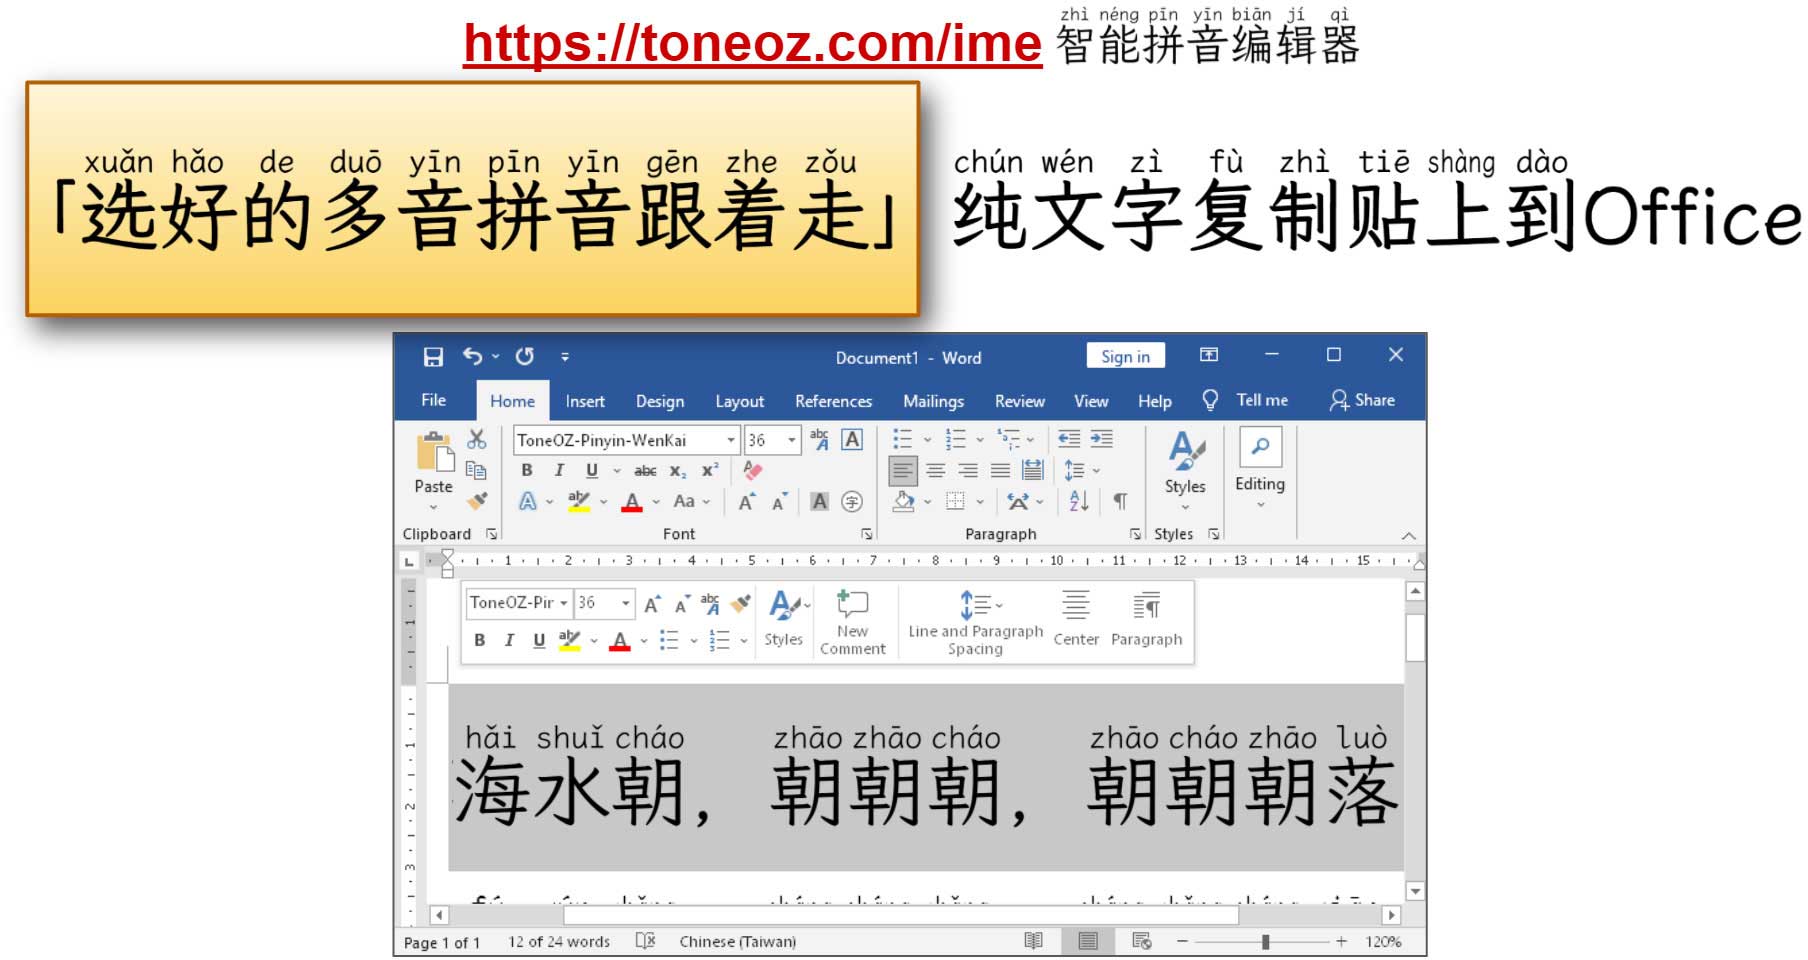The image size is (1808, 960).
Task: Toggle Italic in ribbon Font group
Action: pos(559,470)
